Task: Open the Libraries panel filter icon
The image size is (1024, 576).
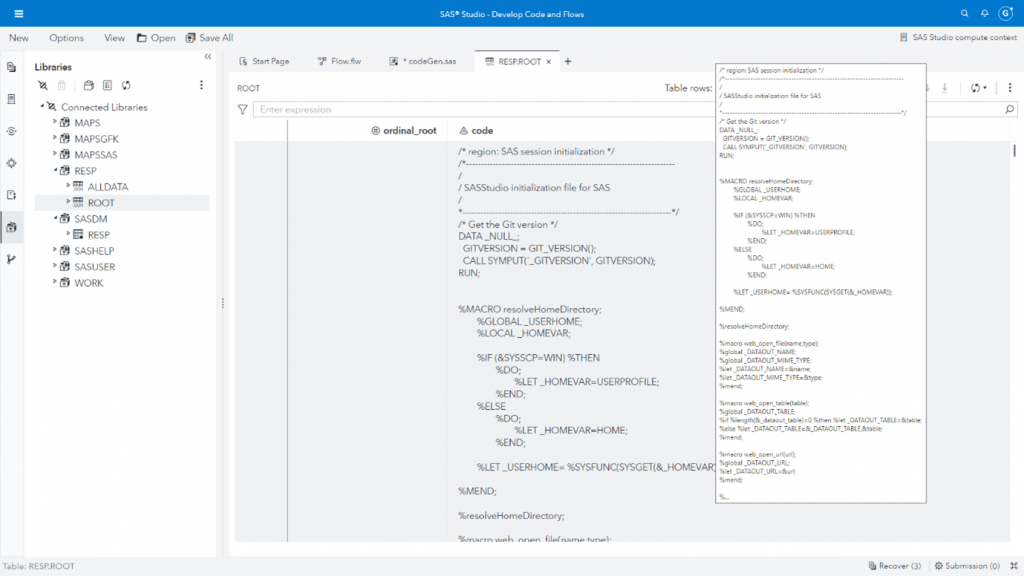Action: pyautogui.click(x=43, y=86)
